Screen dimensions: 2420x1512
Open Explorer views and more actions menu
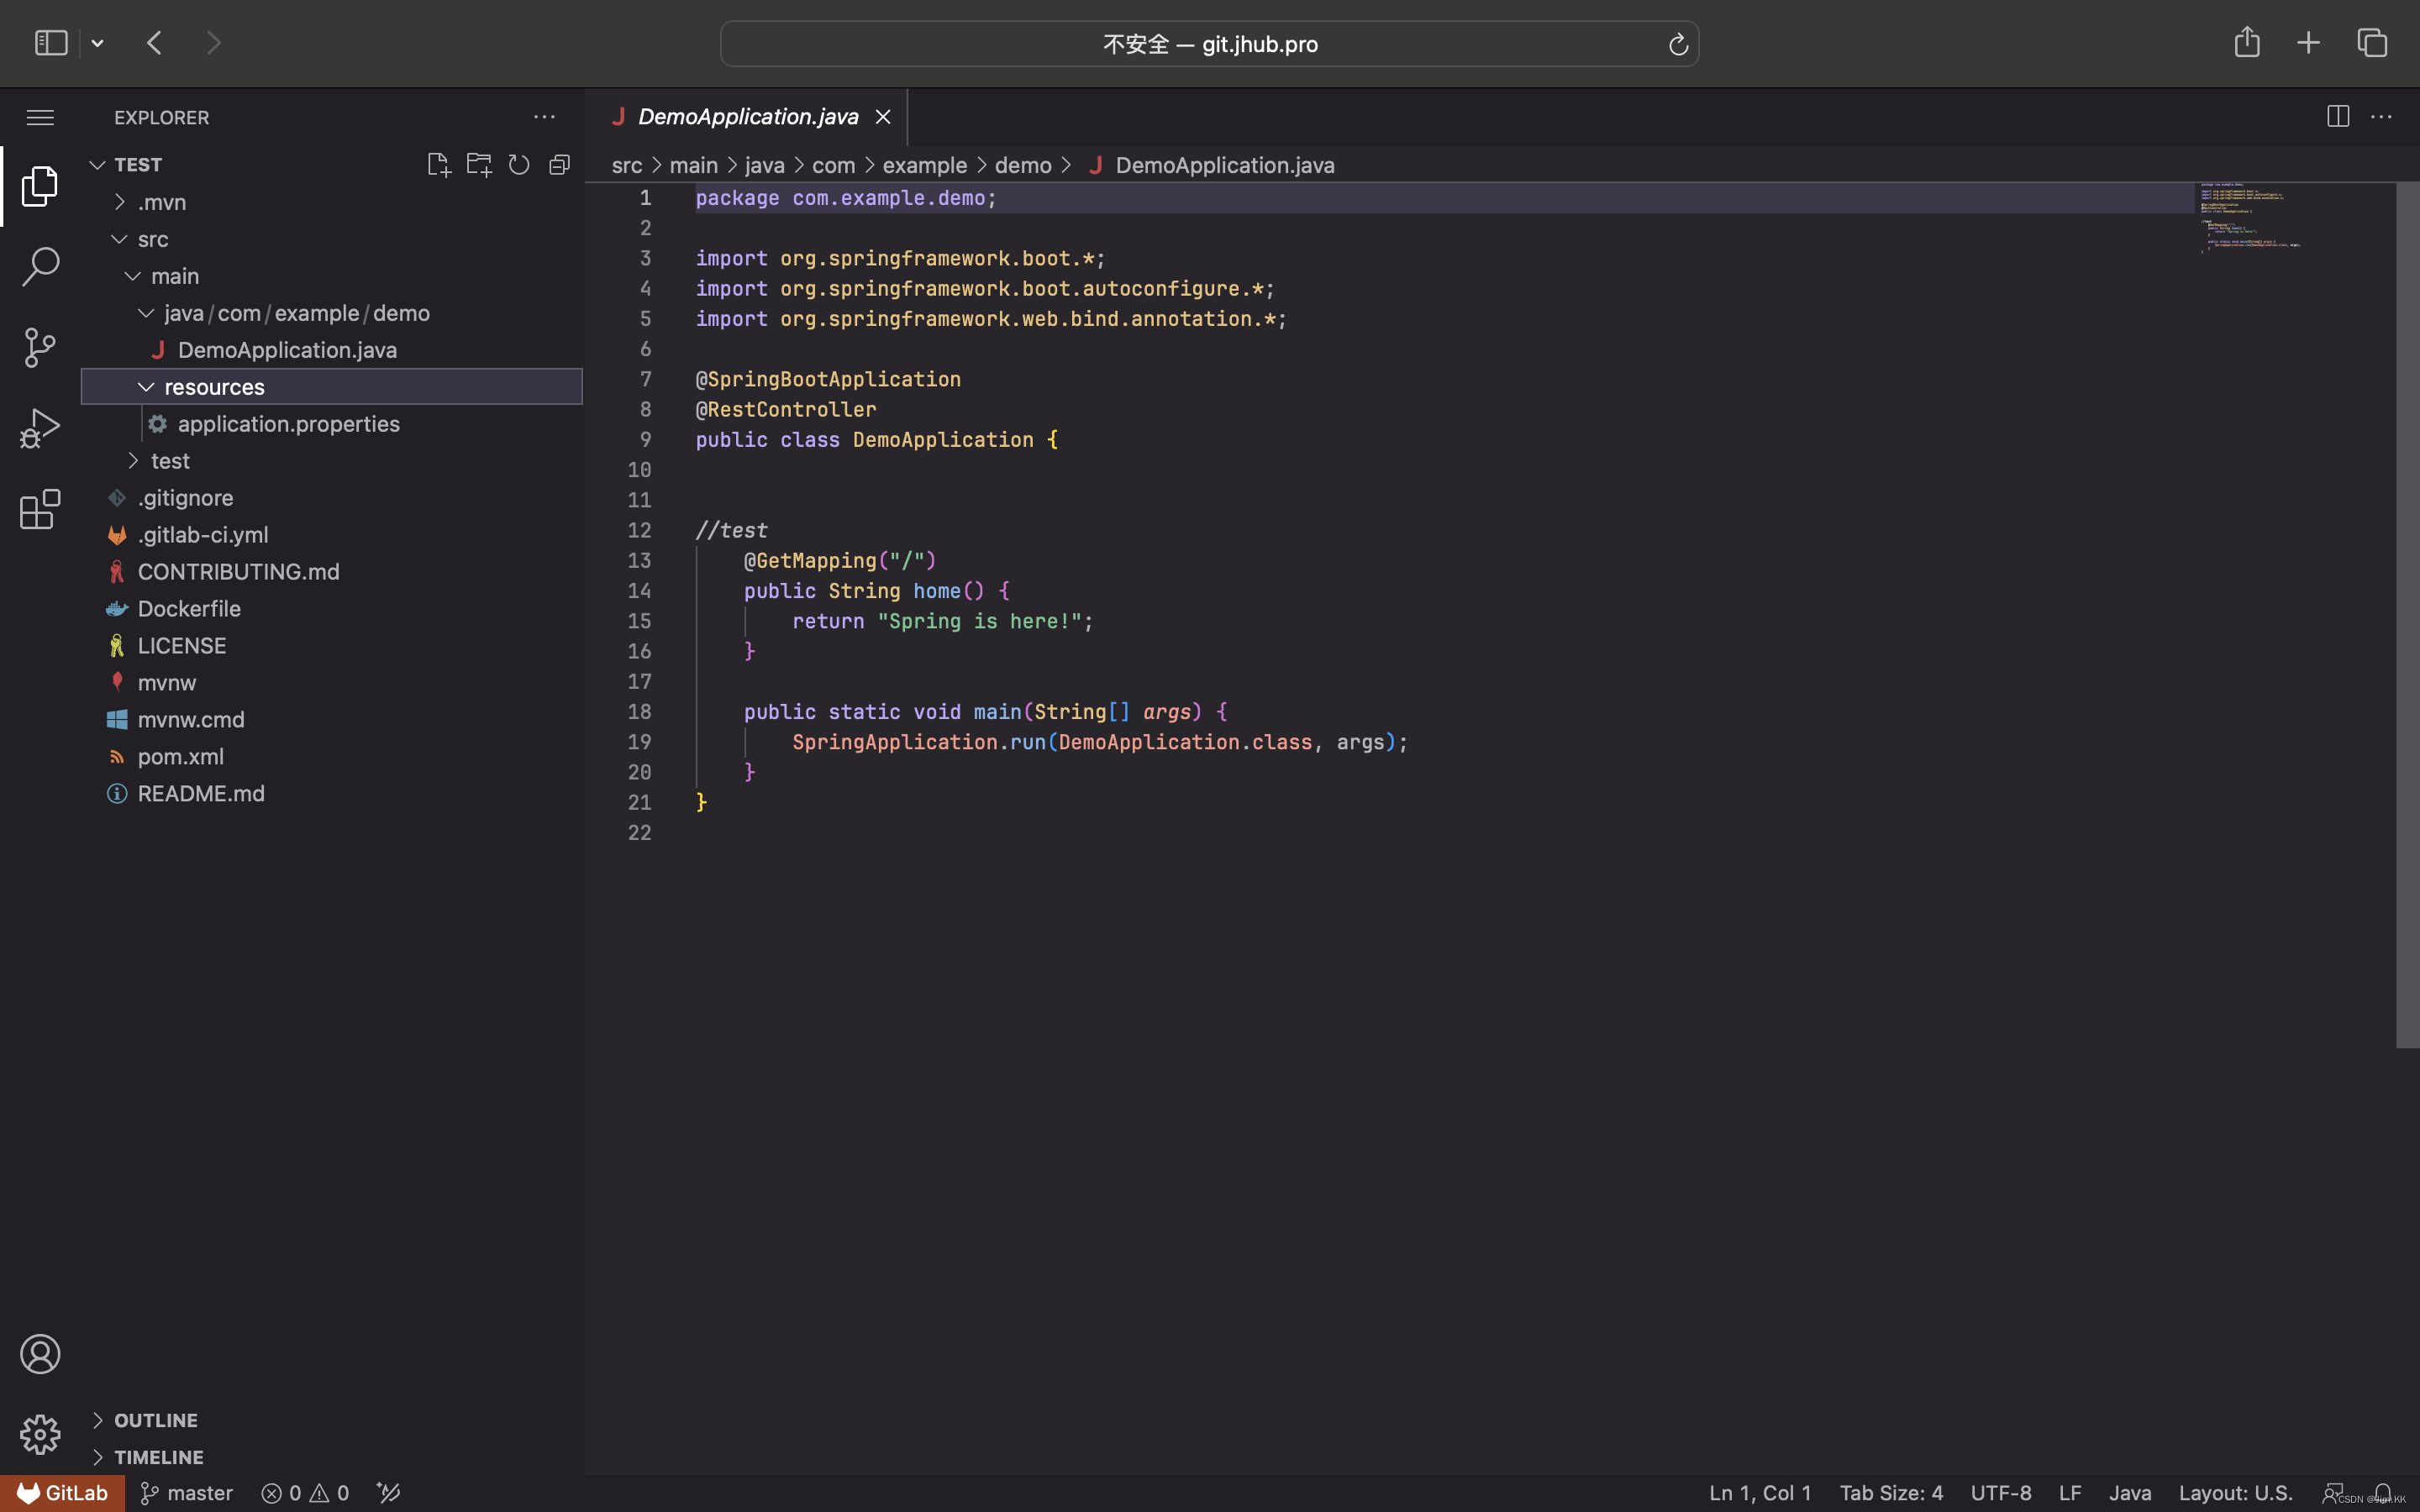point(544,118)
